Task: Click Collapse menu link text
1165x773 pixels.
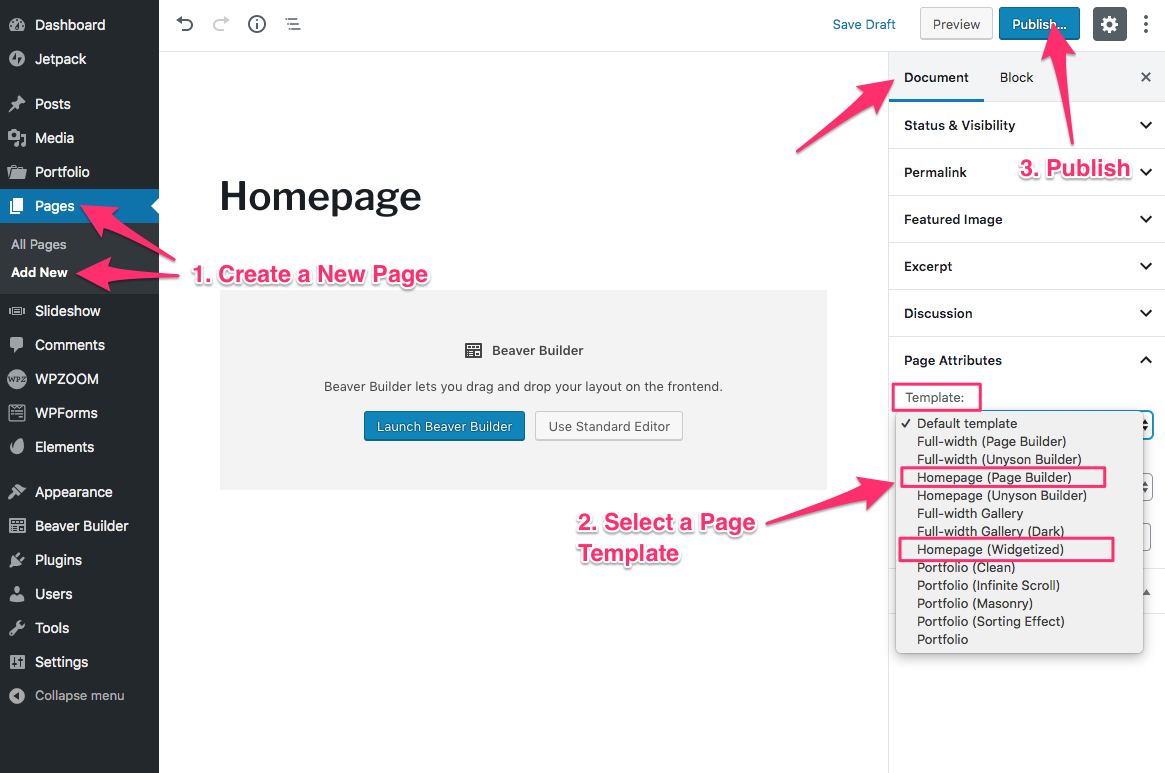Action: [79, 696]
